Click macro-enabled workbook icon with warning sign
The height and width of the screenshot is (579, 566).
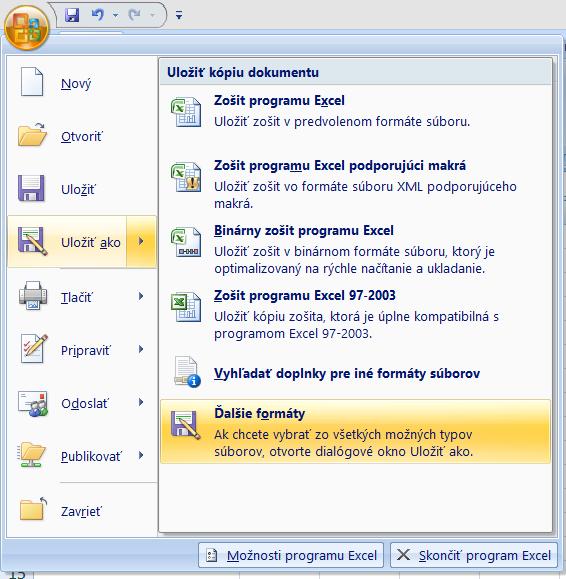(x=186, y=177)
